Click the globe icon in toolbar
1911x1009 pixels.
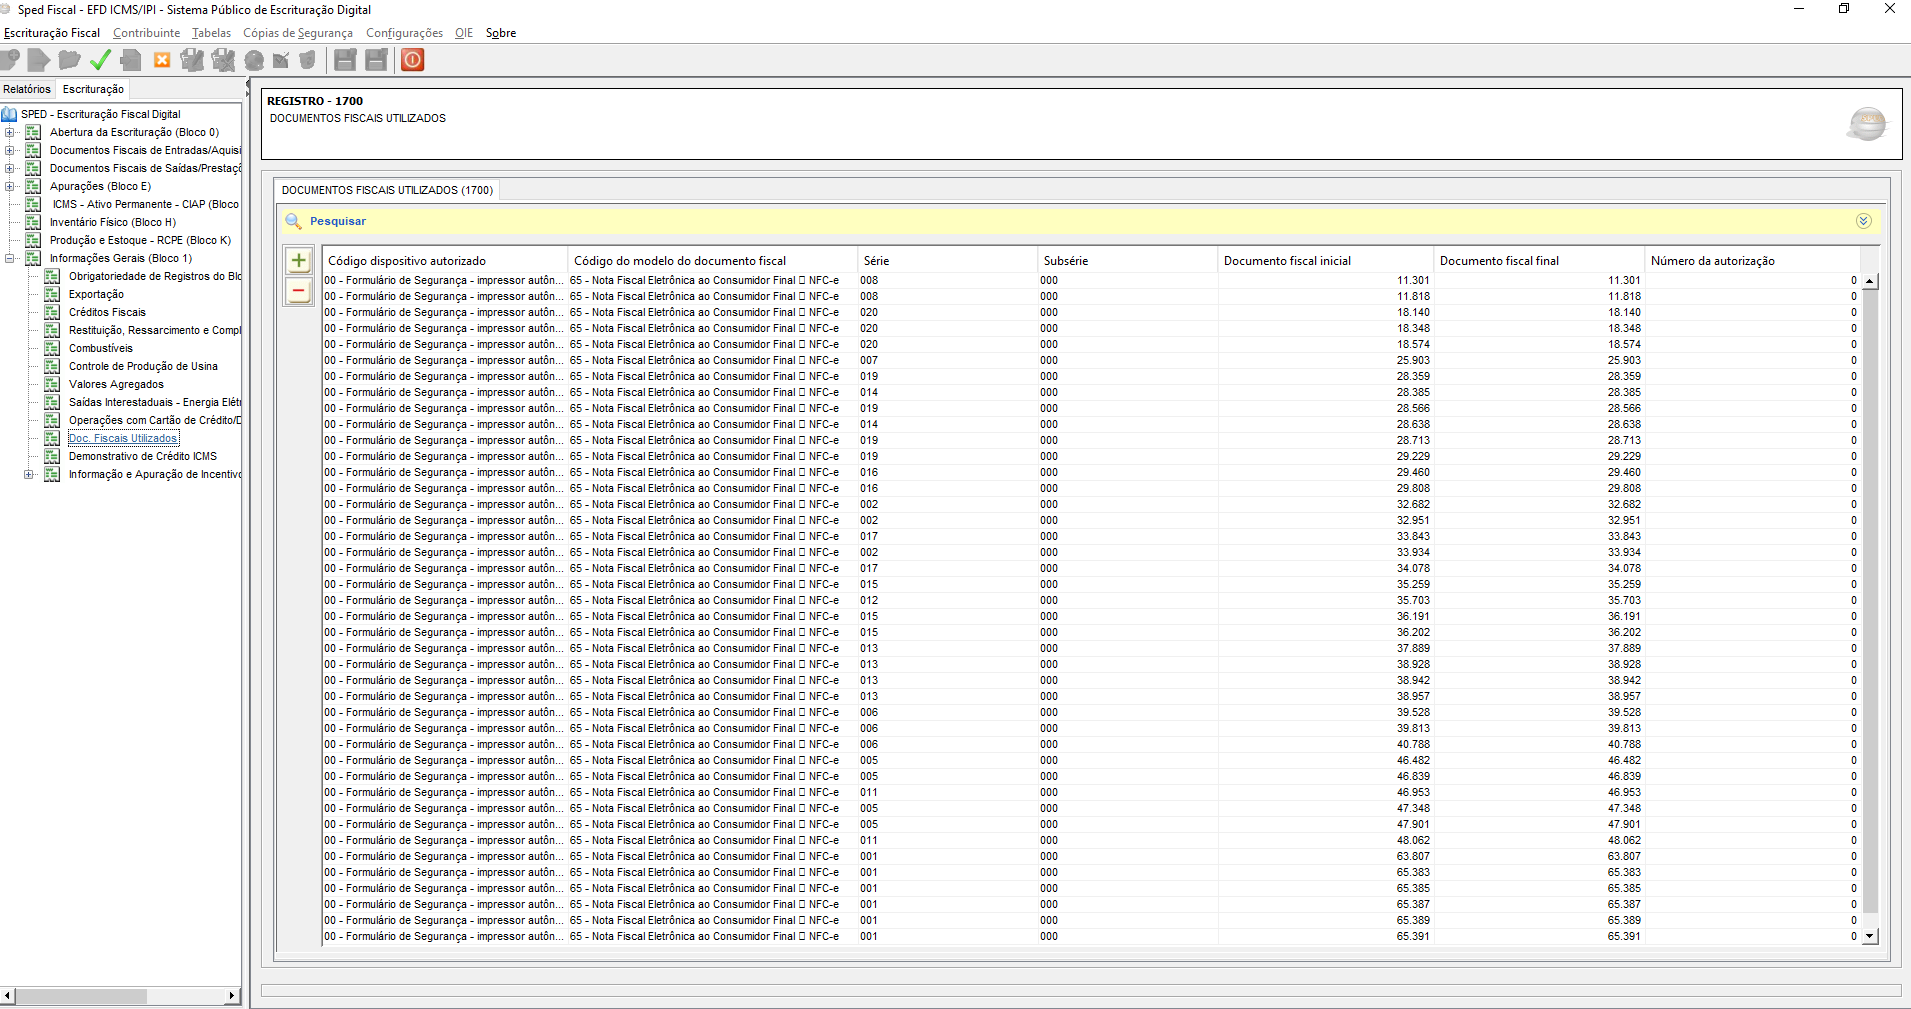pos(254,60)
